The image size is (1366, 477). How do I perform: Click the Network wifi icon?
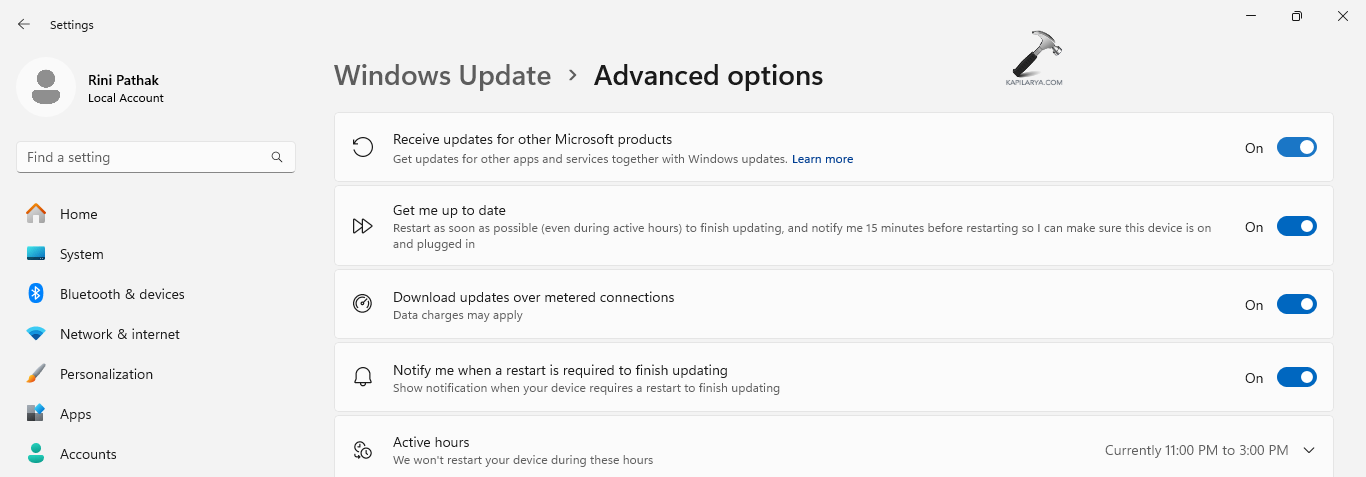pyautogui.click(x=36, y=334)
